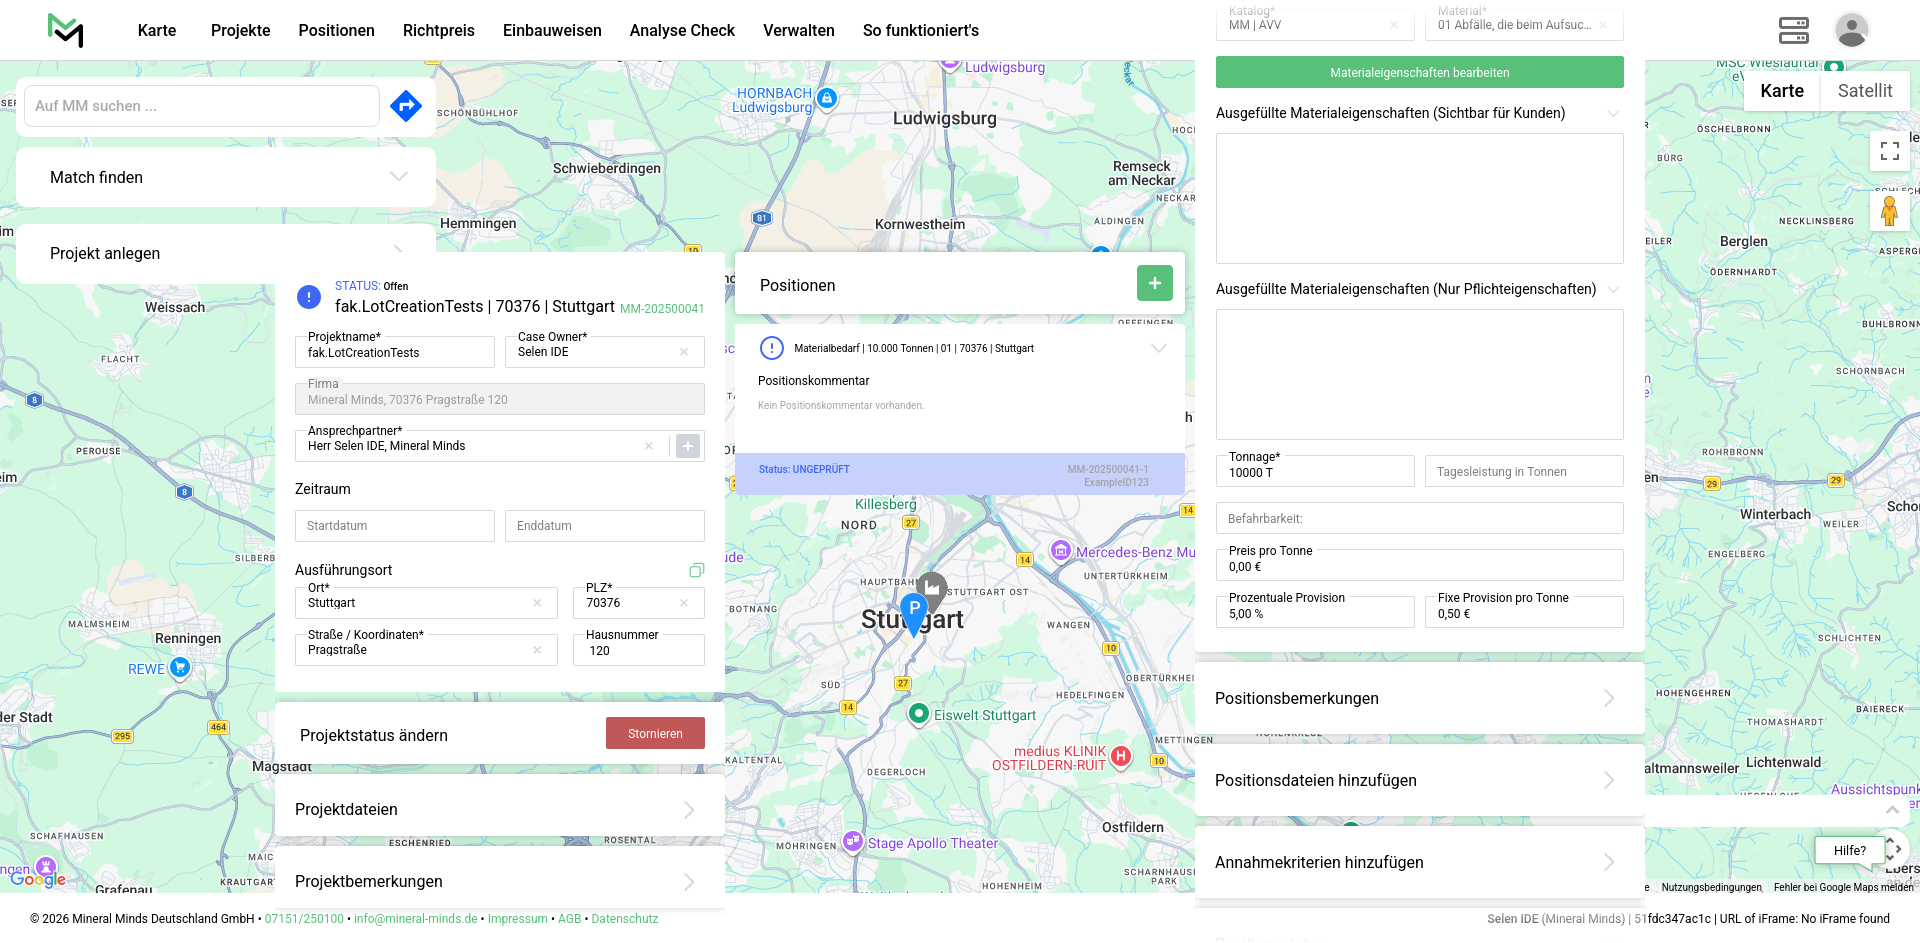
Task: Expand the Positionsbemerkungen section
Action: click(1608, 698)
